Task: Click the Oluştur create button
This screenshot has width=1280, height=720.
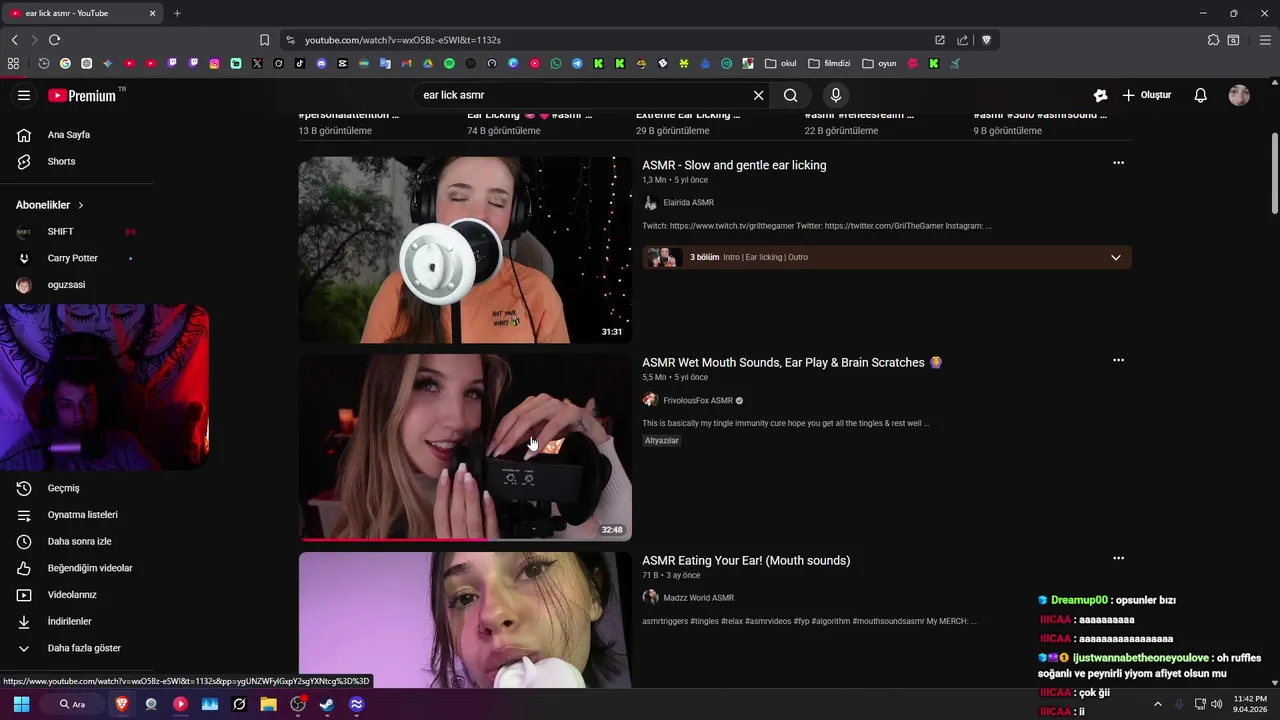Action: 1146,95
